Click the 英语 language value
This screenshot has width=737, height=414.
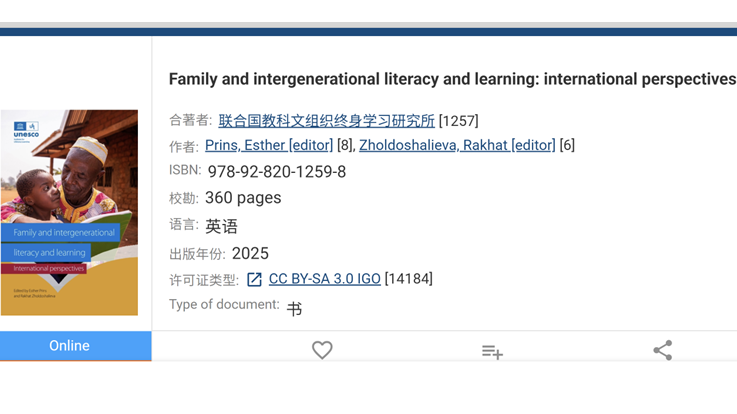click(221, 227)
